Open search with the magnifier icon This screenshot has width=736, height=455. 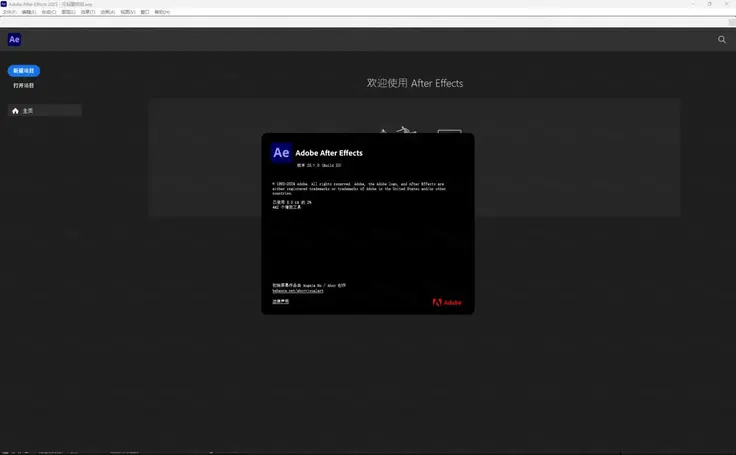click(x=722, y=40)
